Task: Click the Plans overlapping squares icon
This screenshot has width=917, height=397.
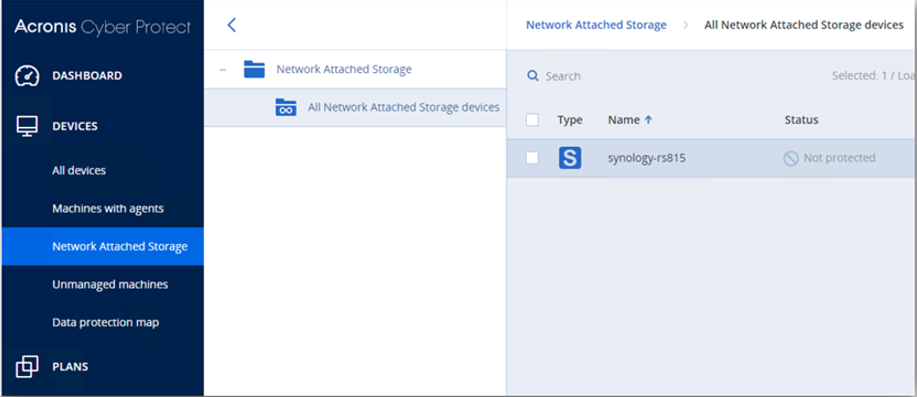Action: (x=27, y=367)
